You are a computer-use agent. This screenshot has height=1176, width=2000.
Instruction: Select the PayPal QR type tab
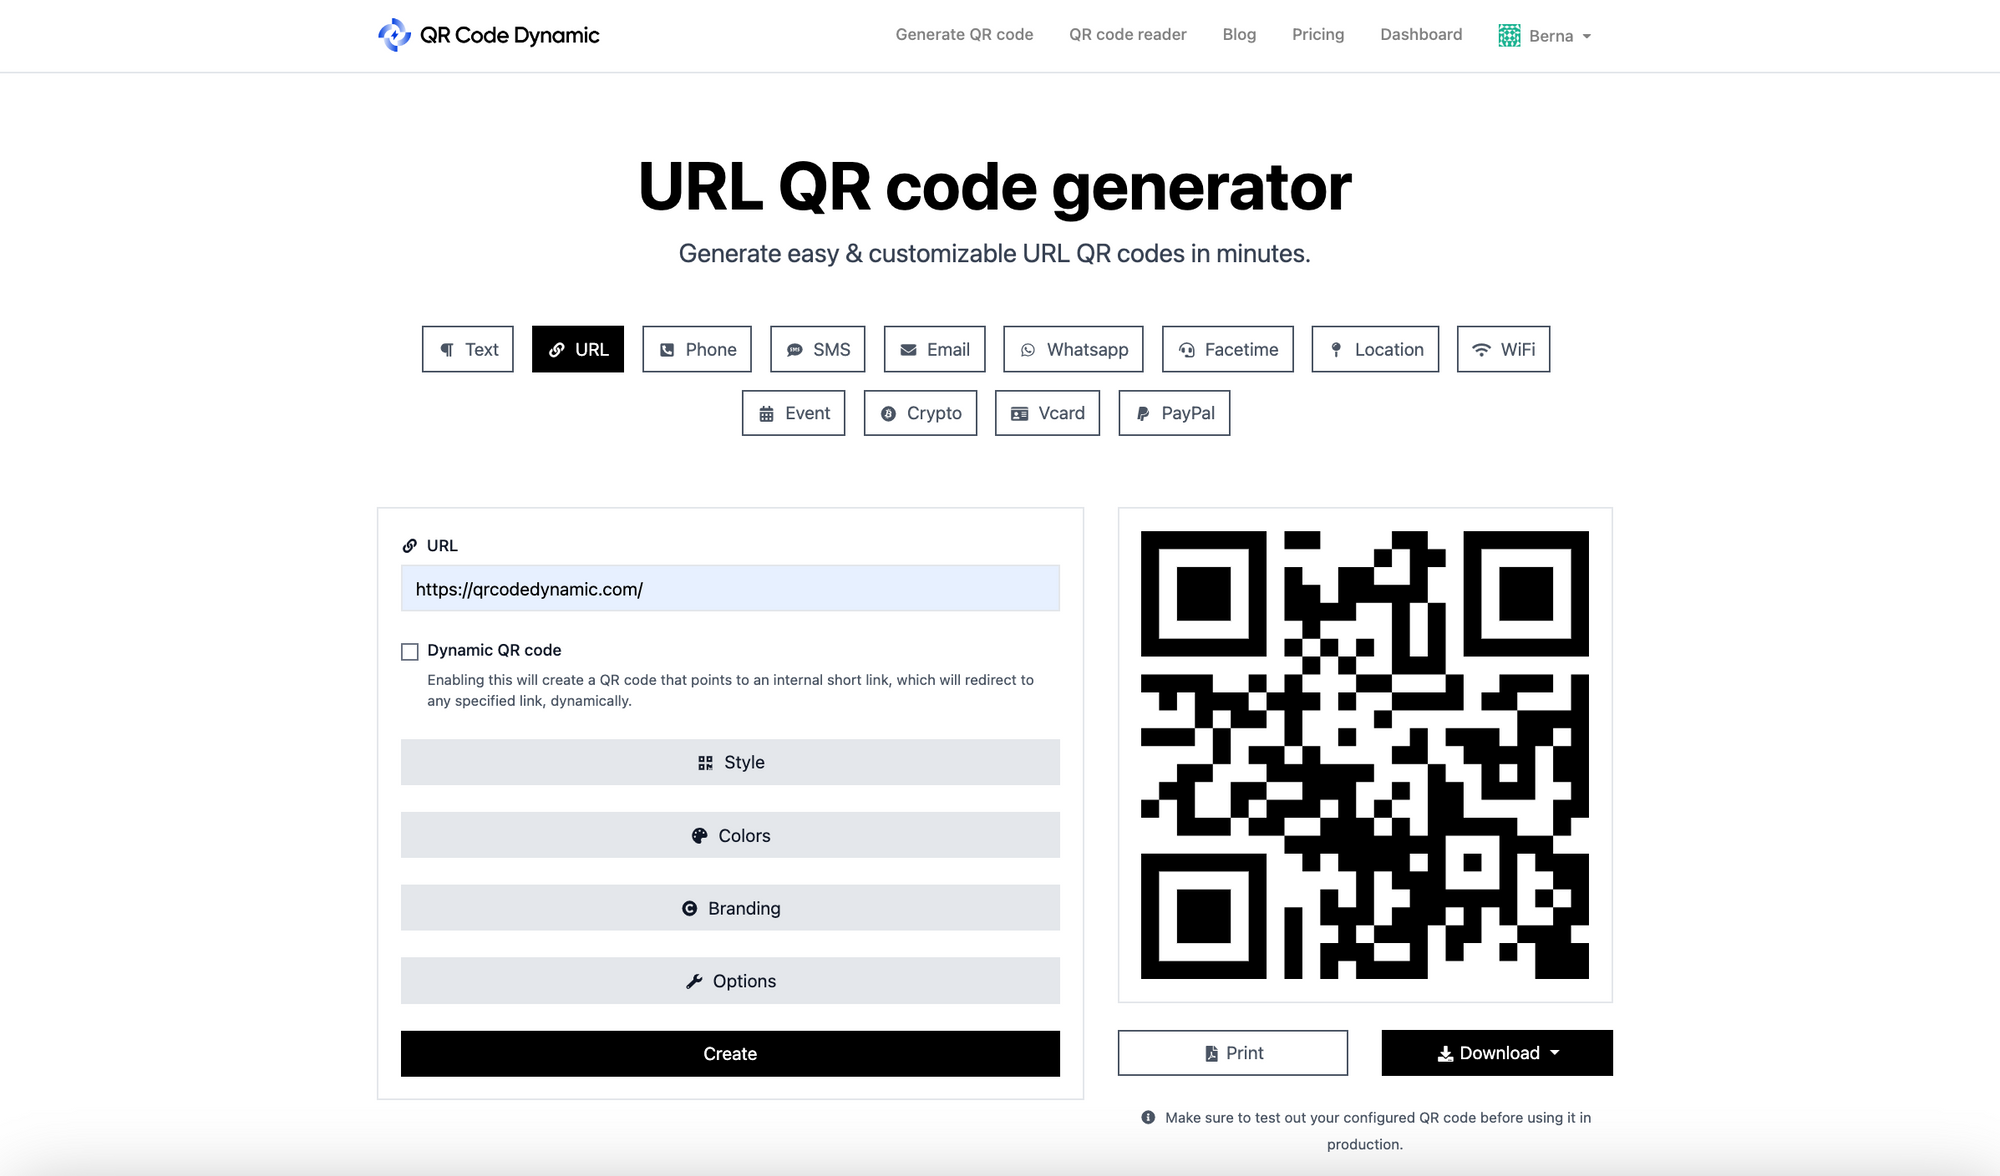[x=1174, y=412]
